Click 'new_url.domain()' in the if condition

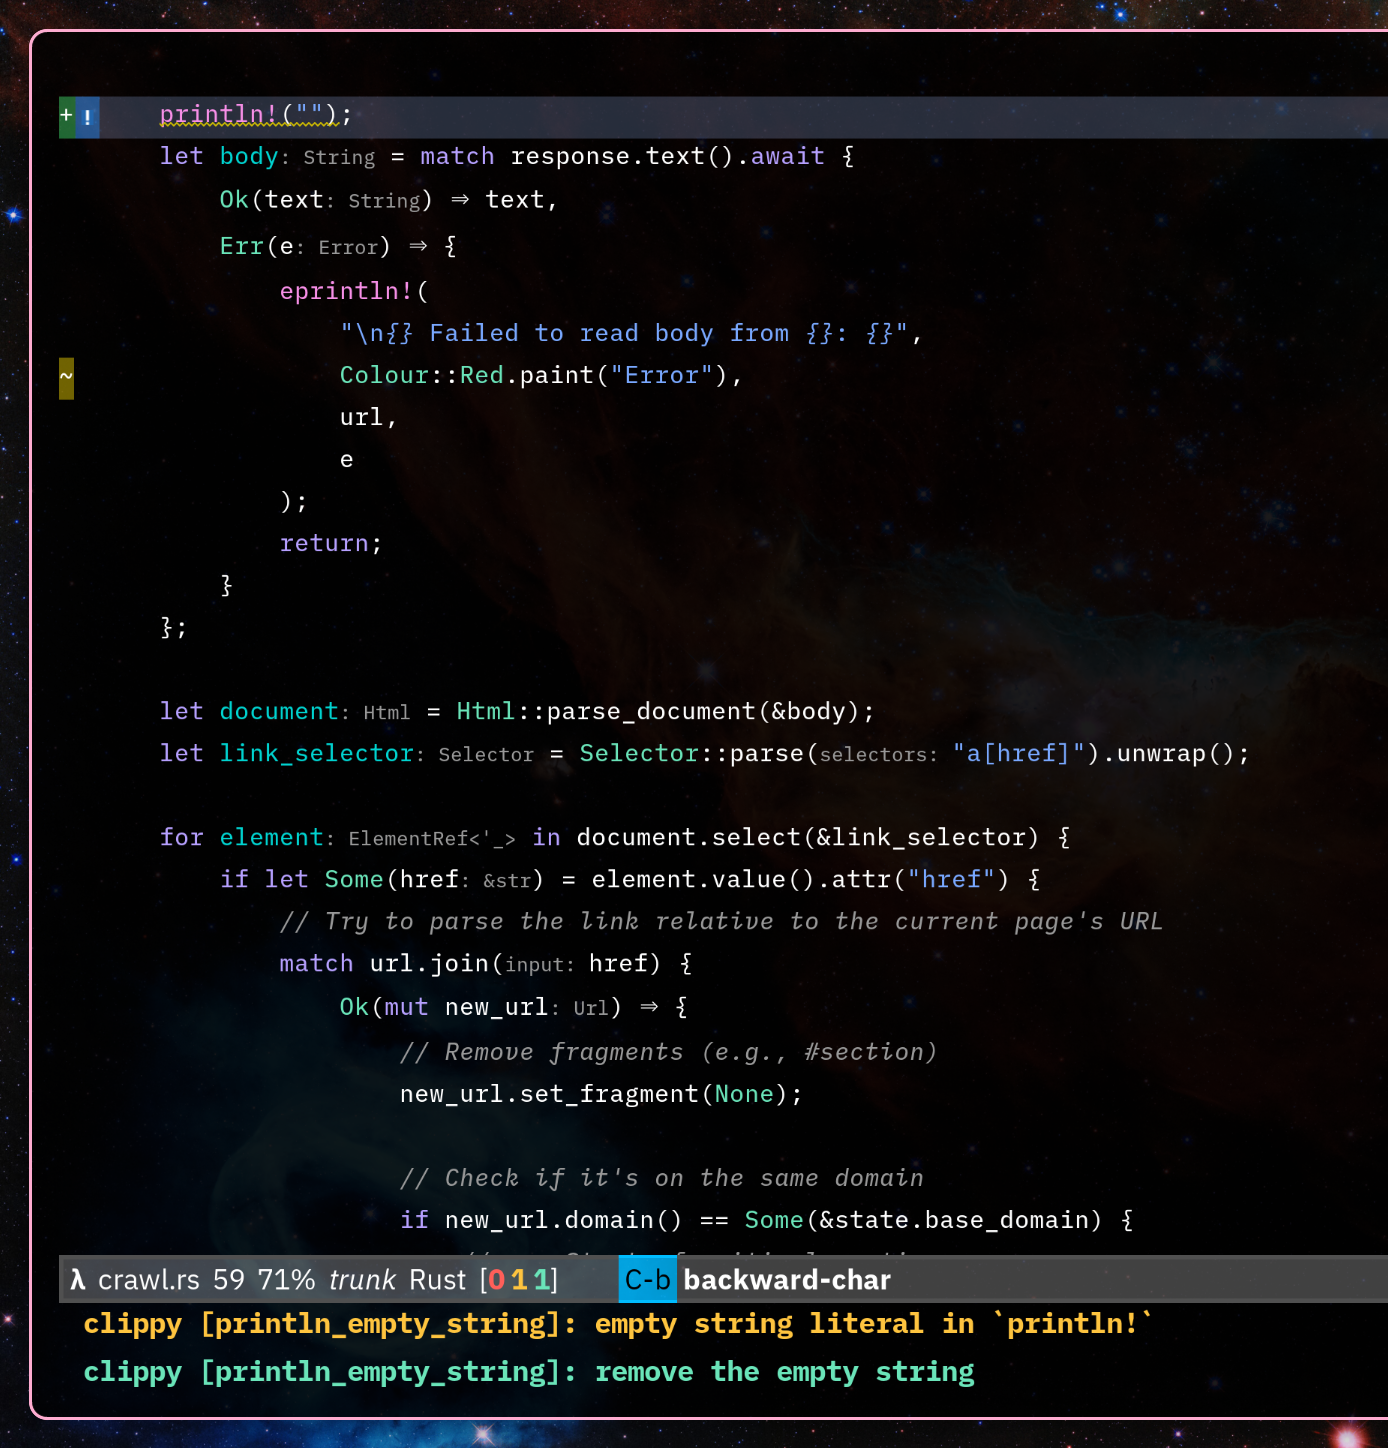564,1220
